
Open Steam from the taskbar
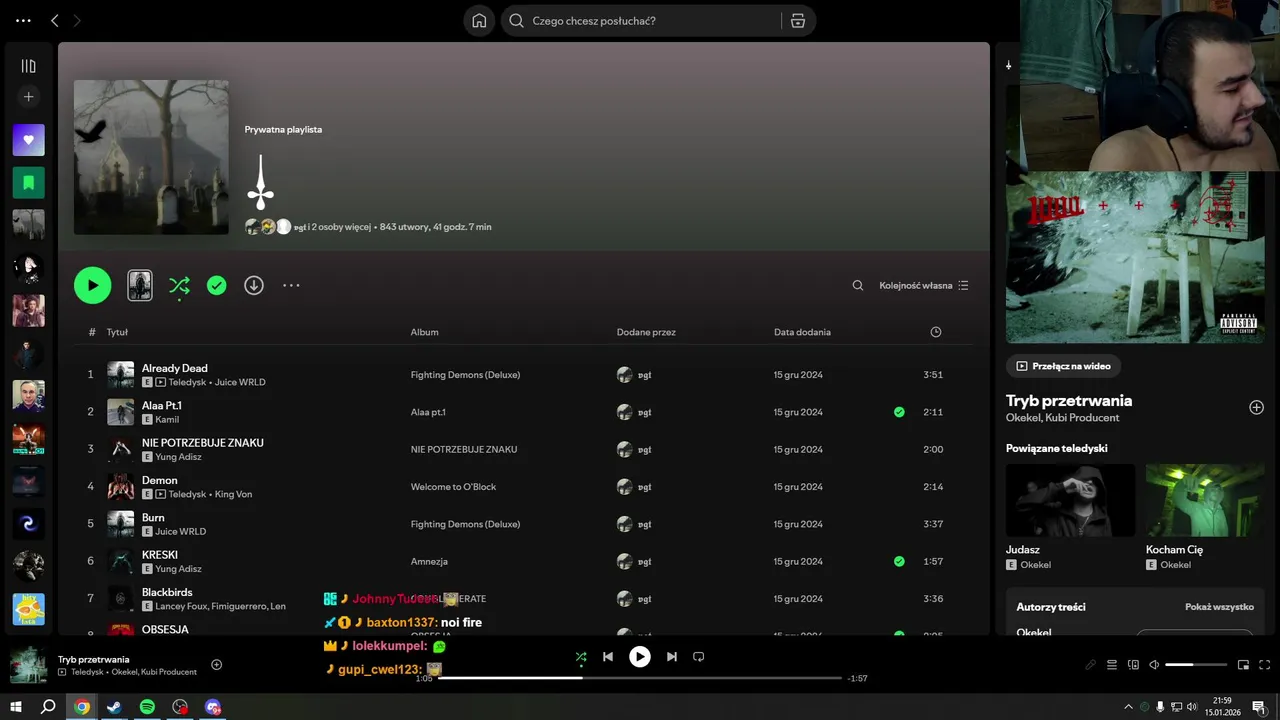(x=114, y=707)
